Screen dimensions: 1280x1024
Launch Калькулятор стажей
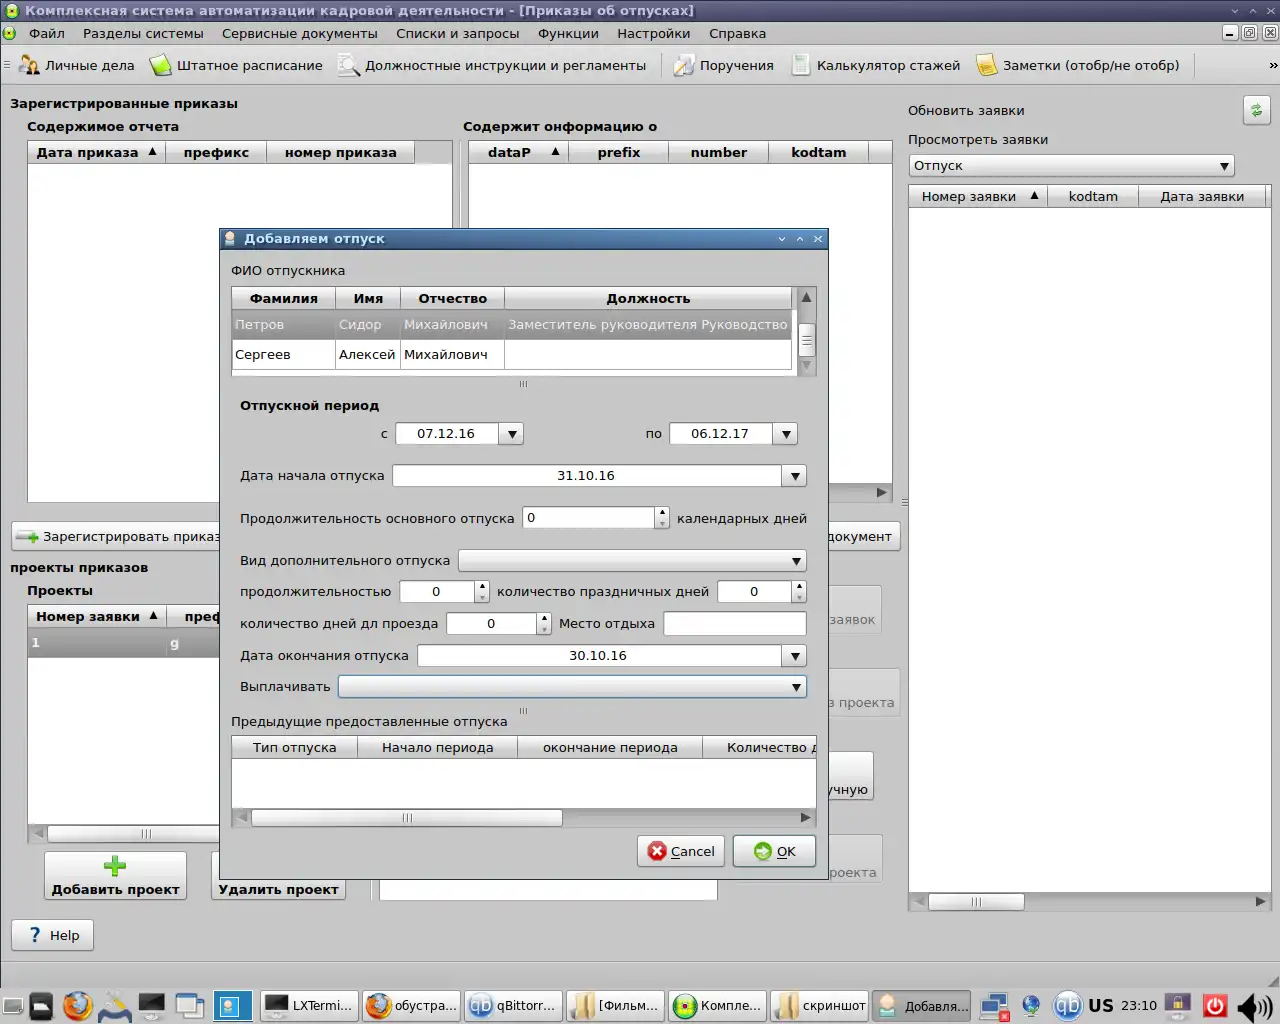876,66
